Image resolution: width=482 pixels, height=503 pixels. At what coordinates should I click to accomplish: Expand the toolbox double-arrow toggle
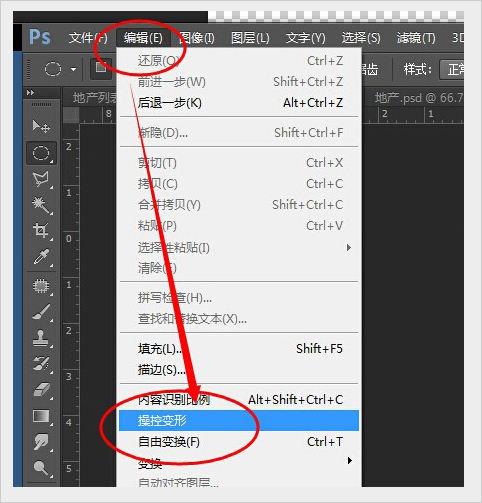click(x=30, y=92)
